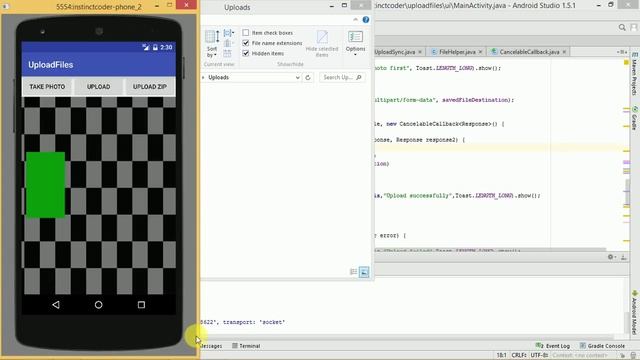Close the UploadSync.java tab
Image resolution: width=640 pixels, height=360 pixels.
pos(420,52)
